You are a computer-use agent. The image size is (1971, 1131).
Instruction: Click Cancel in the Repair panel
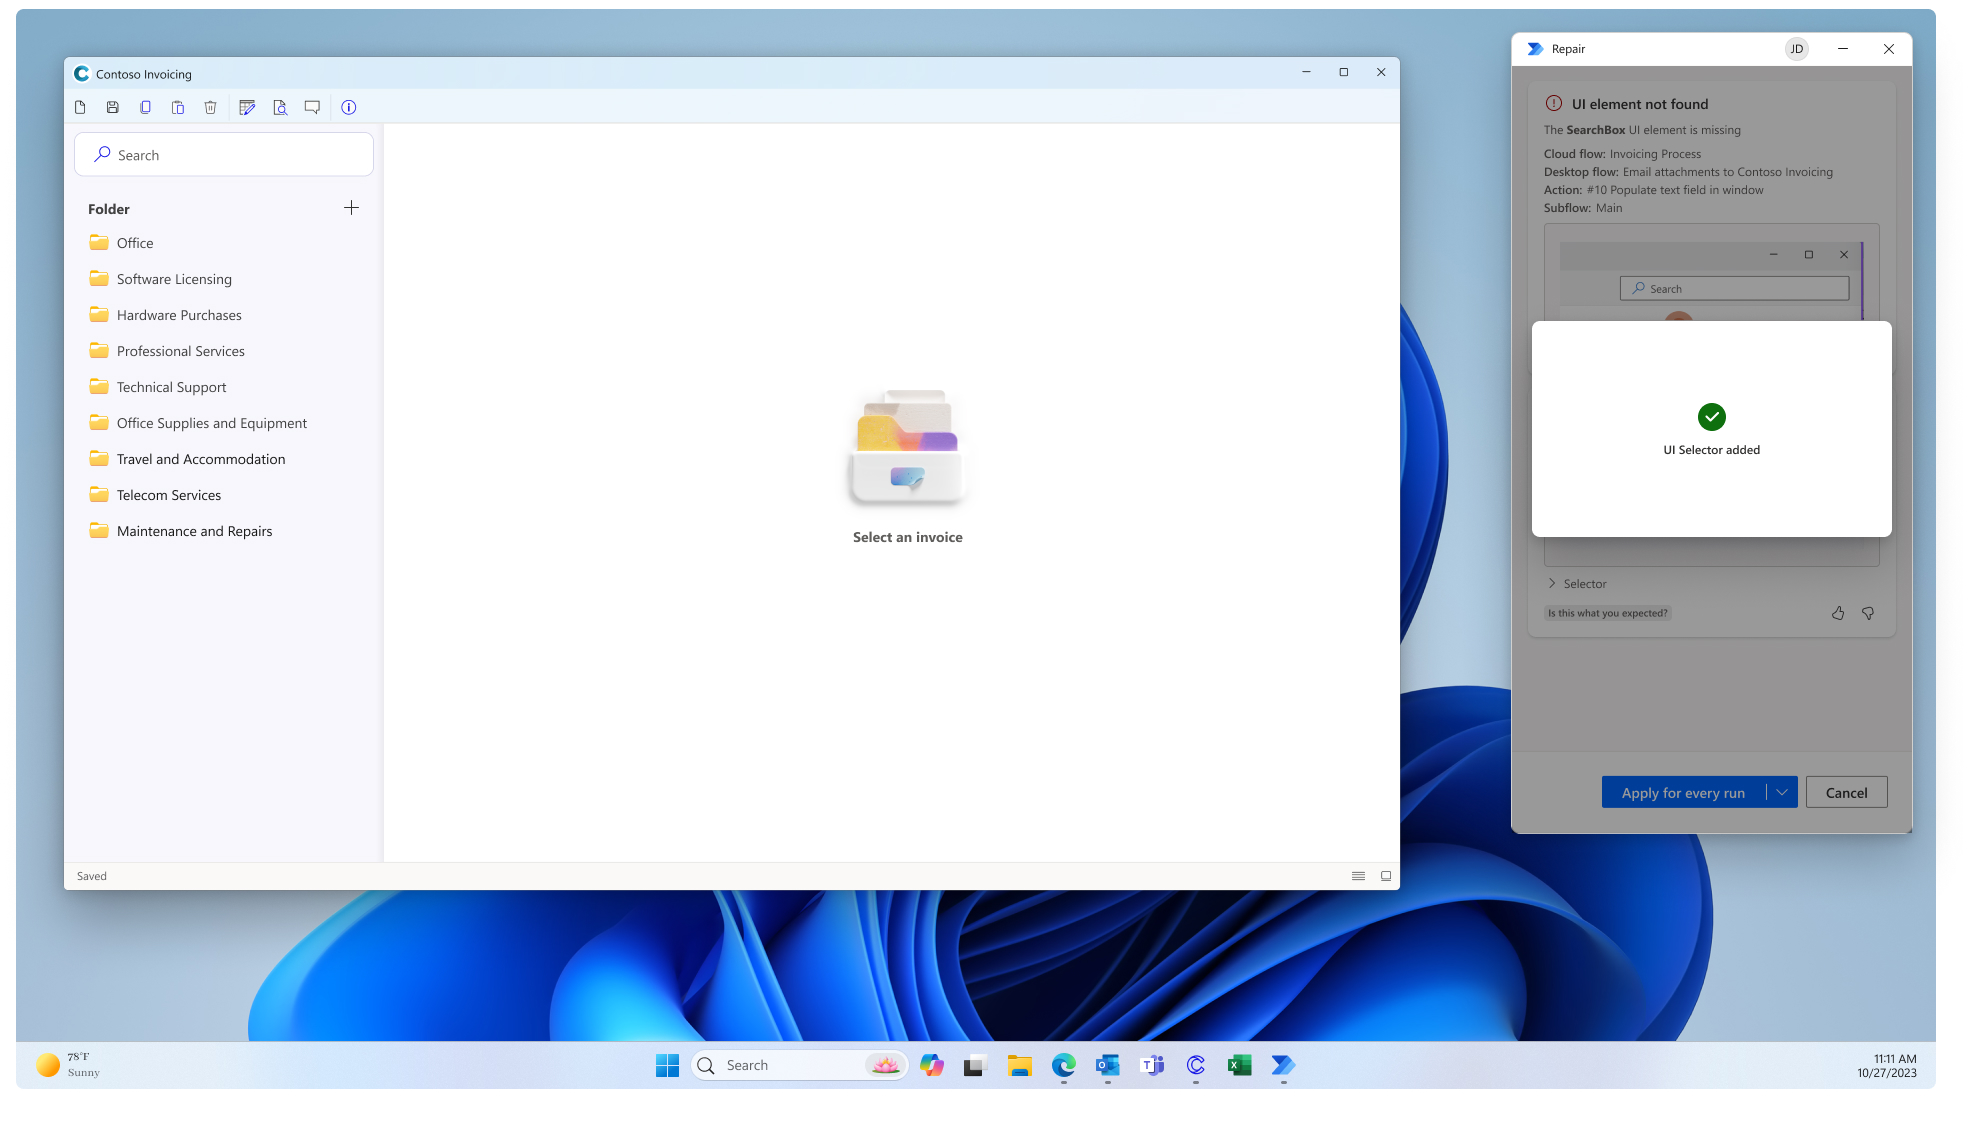tap(1845, 792)
